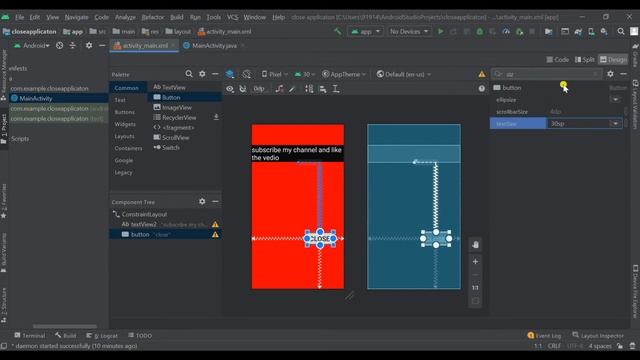Click Clear Constraints icon
The image size is (640, 360).
279,89
